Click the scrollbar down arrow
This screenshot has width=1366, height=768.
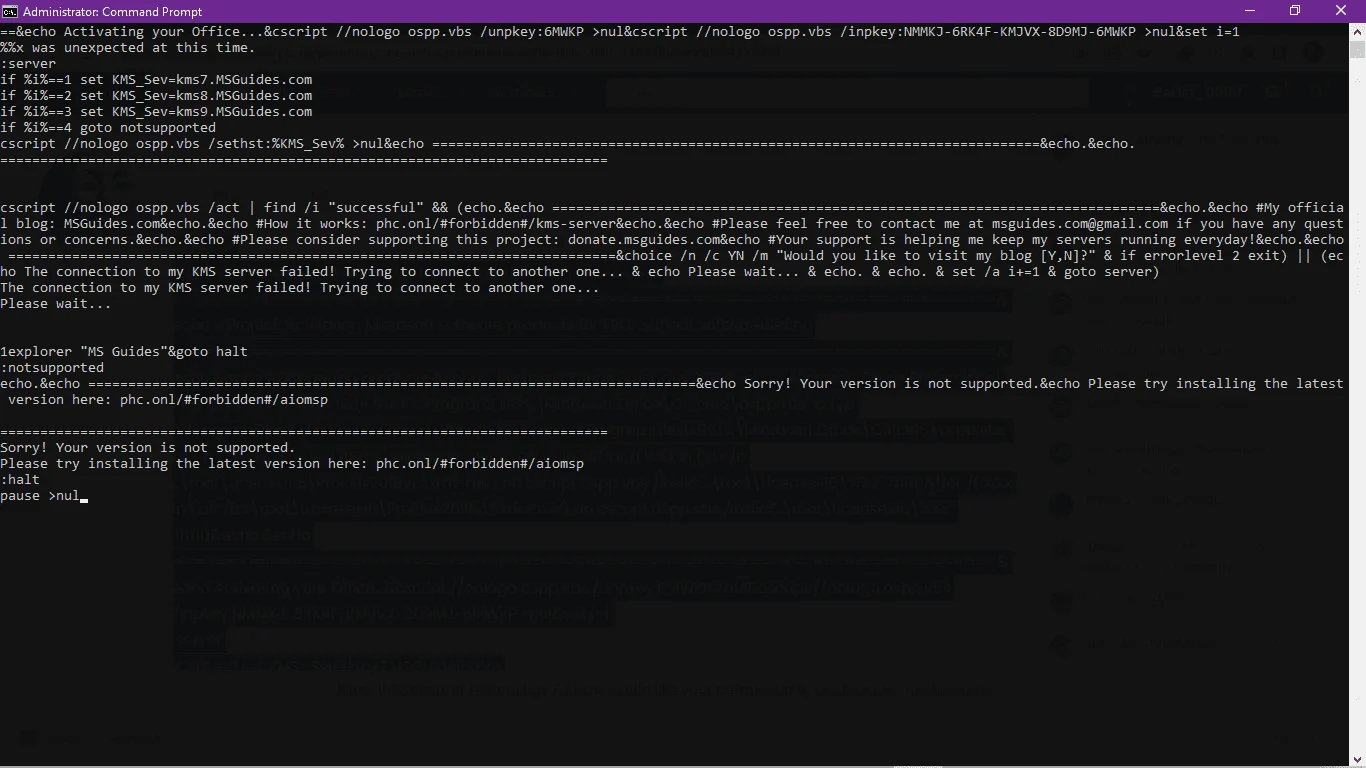click(x=1357, y=759)
